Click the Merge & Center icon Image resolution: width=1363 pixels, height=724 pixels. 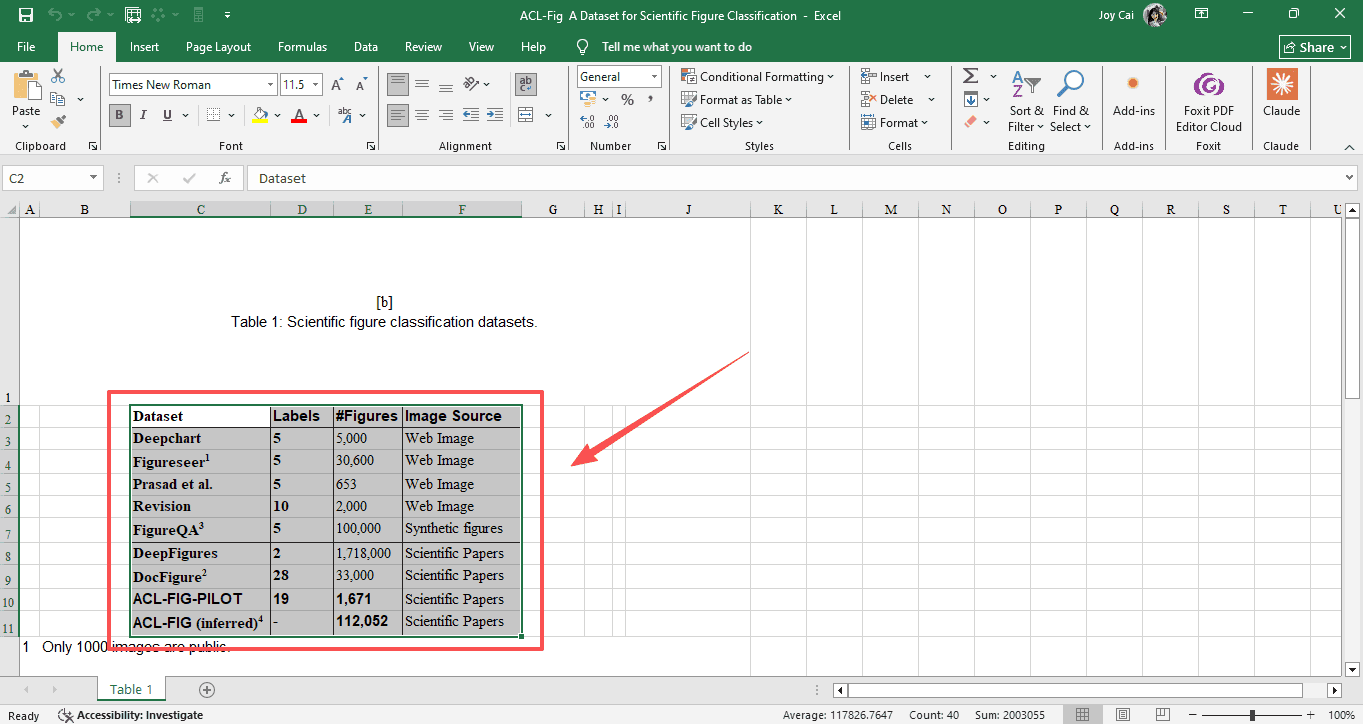pos(526,115)
